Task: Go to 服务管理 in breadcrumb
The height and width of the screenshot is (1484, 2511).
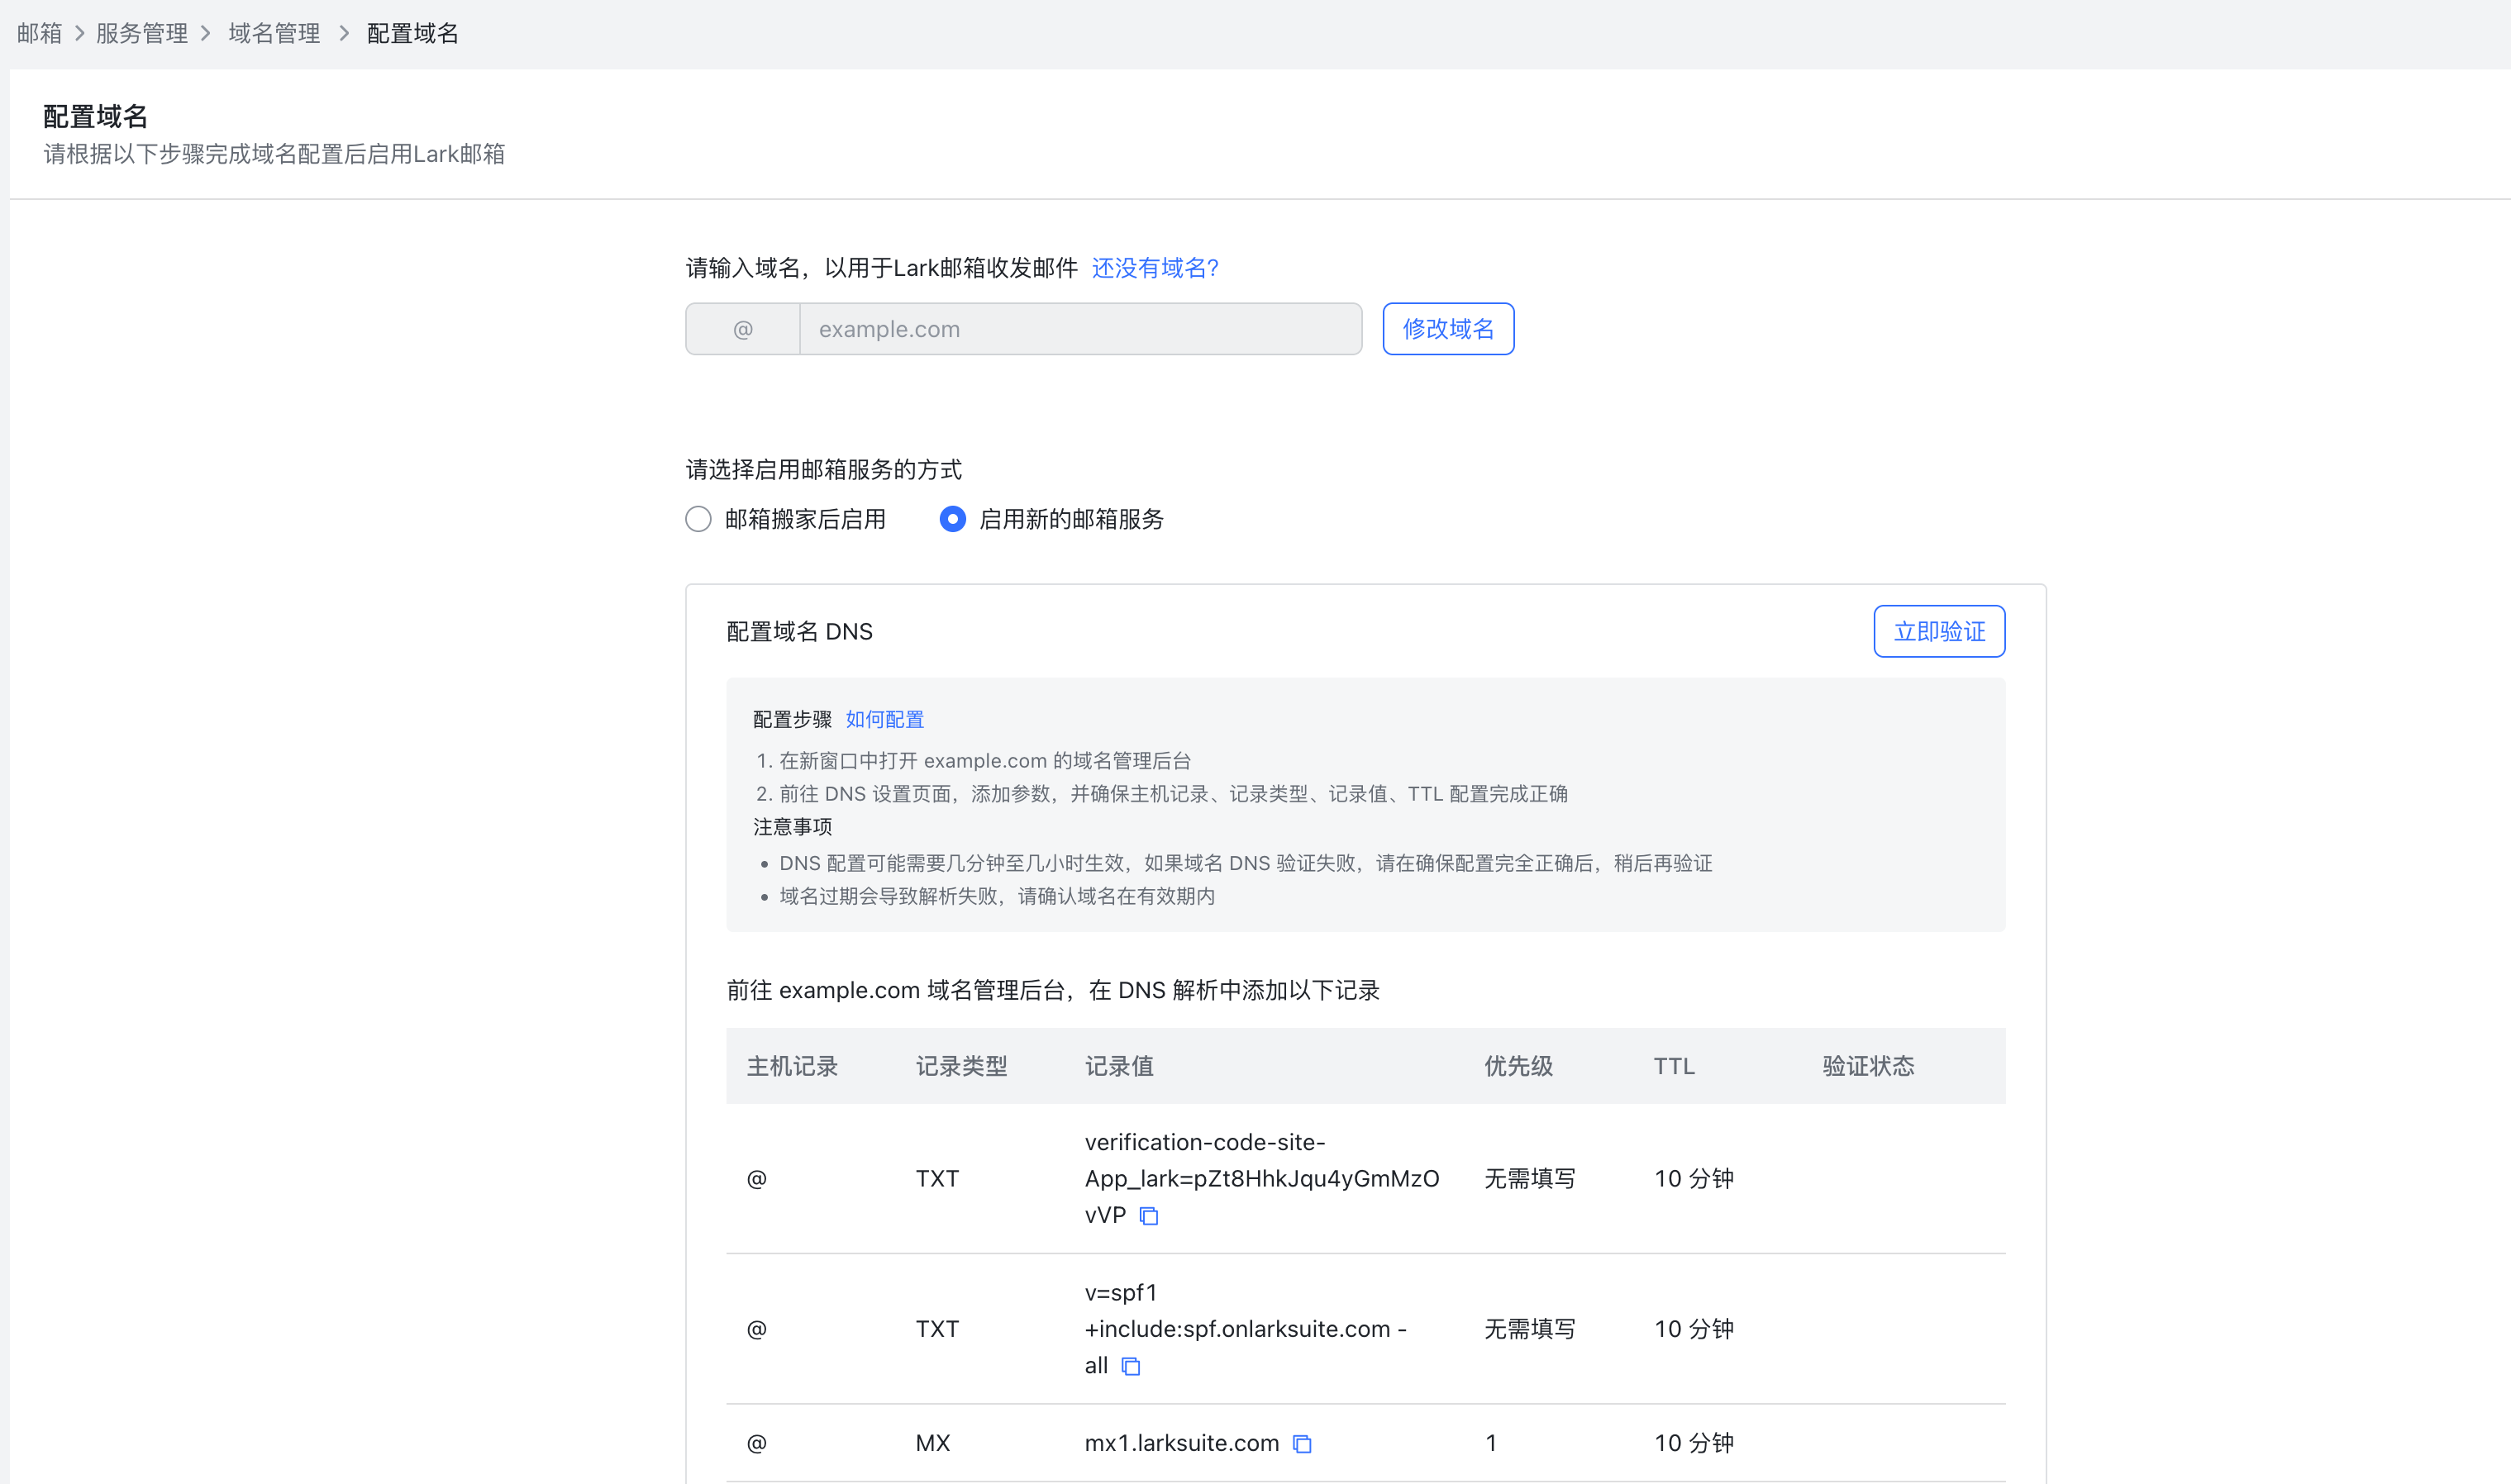Action: [x=142, y=33]
